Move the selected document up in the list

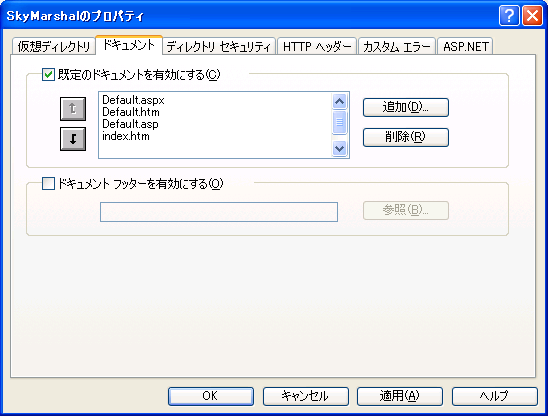pyautogui.click(x=73, y=109)
